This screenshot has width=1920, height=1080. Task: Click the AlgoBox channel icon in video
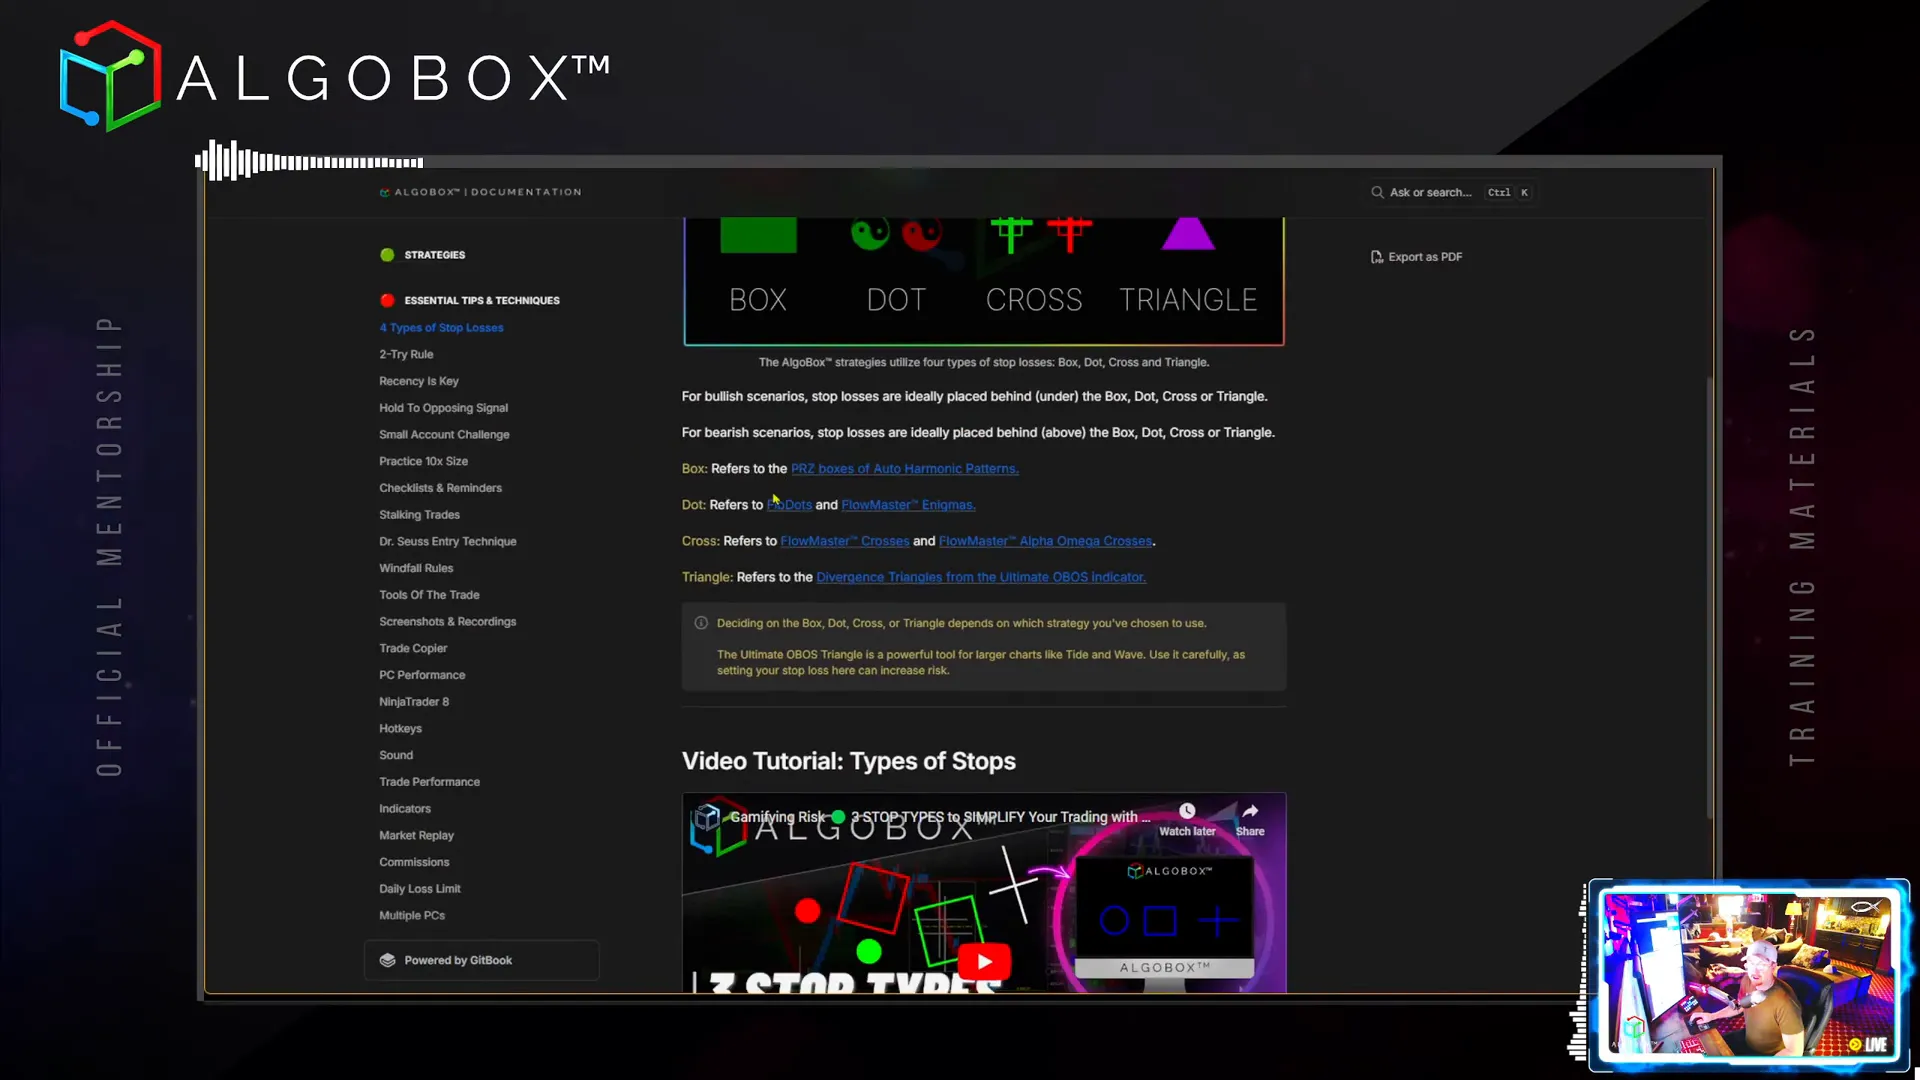708,817
